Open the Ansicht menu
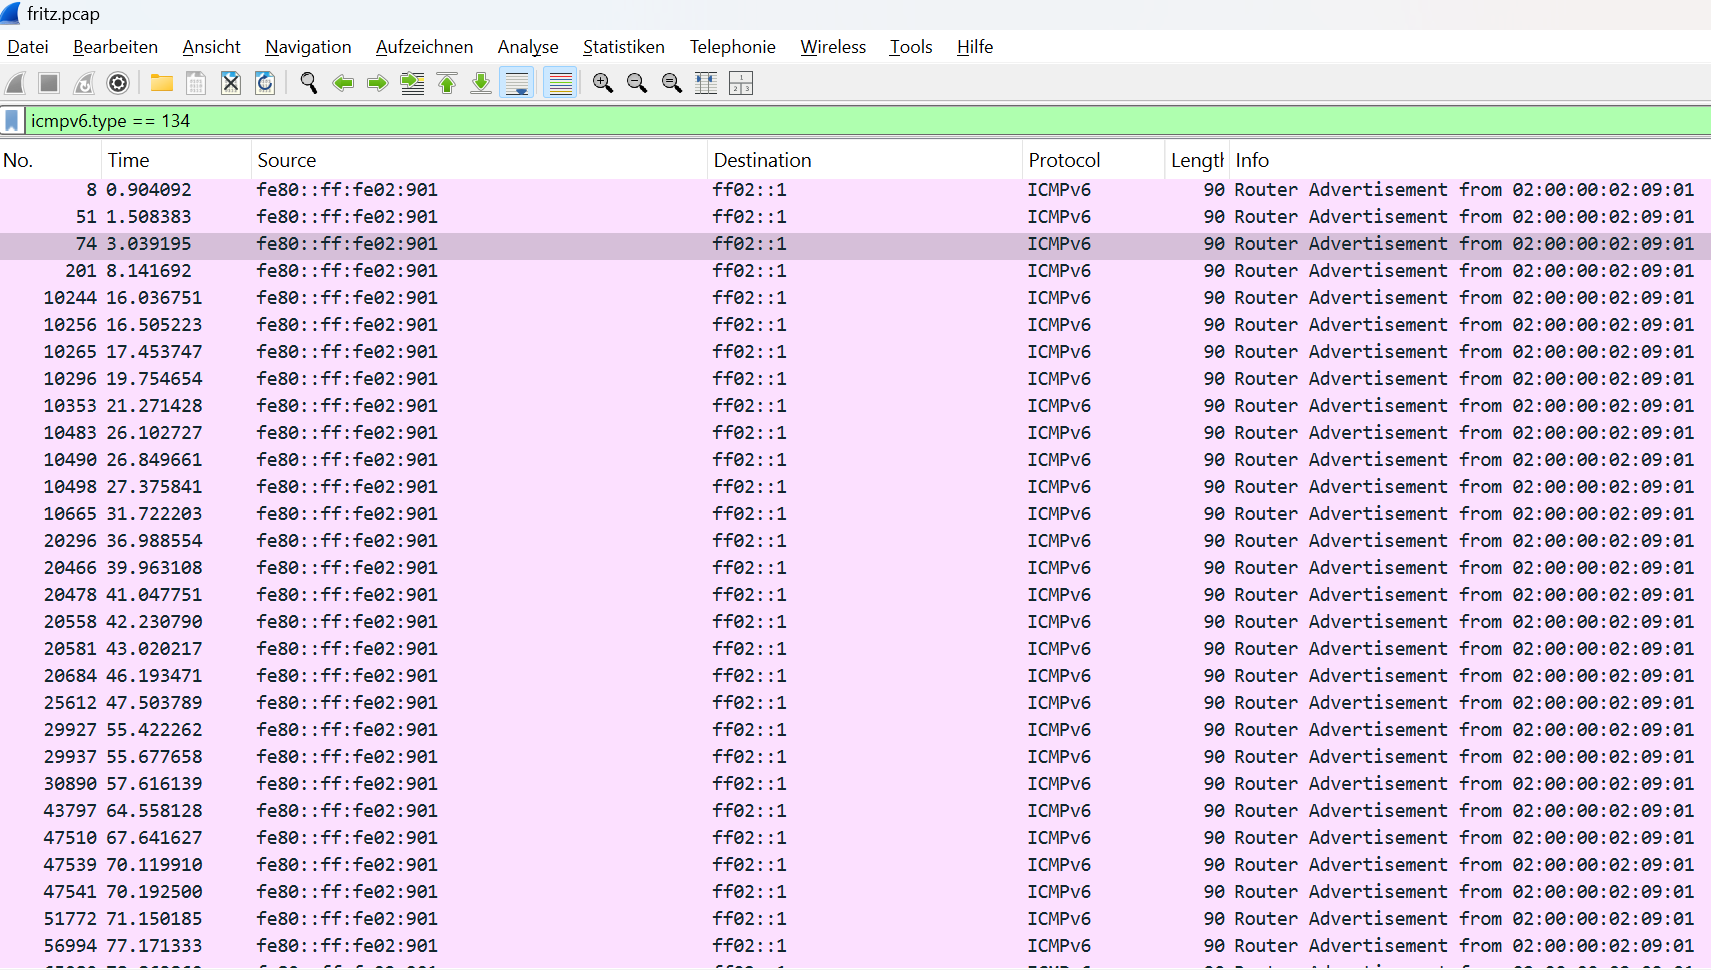 coord(211,47)
